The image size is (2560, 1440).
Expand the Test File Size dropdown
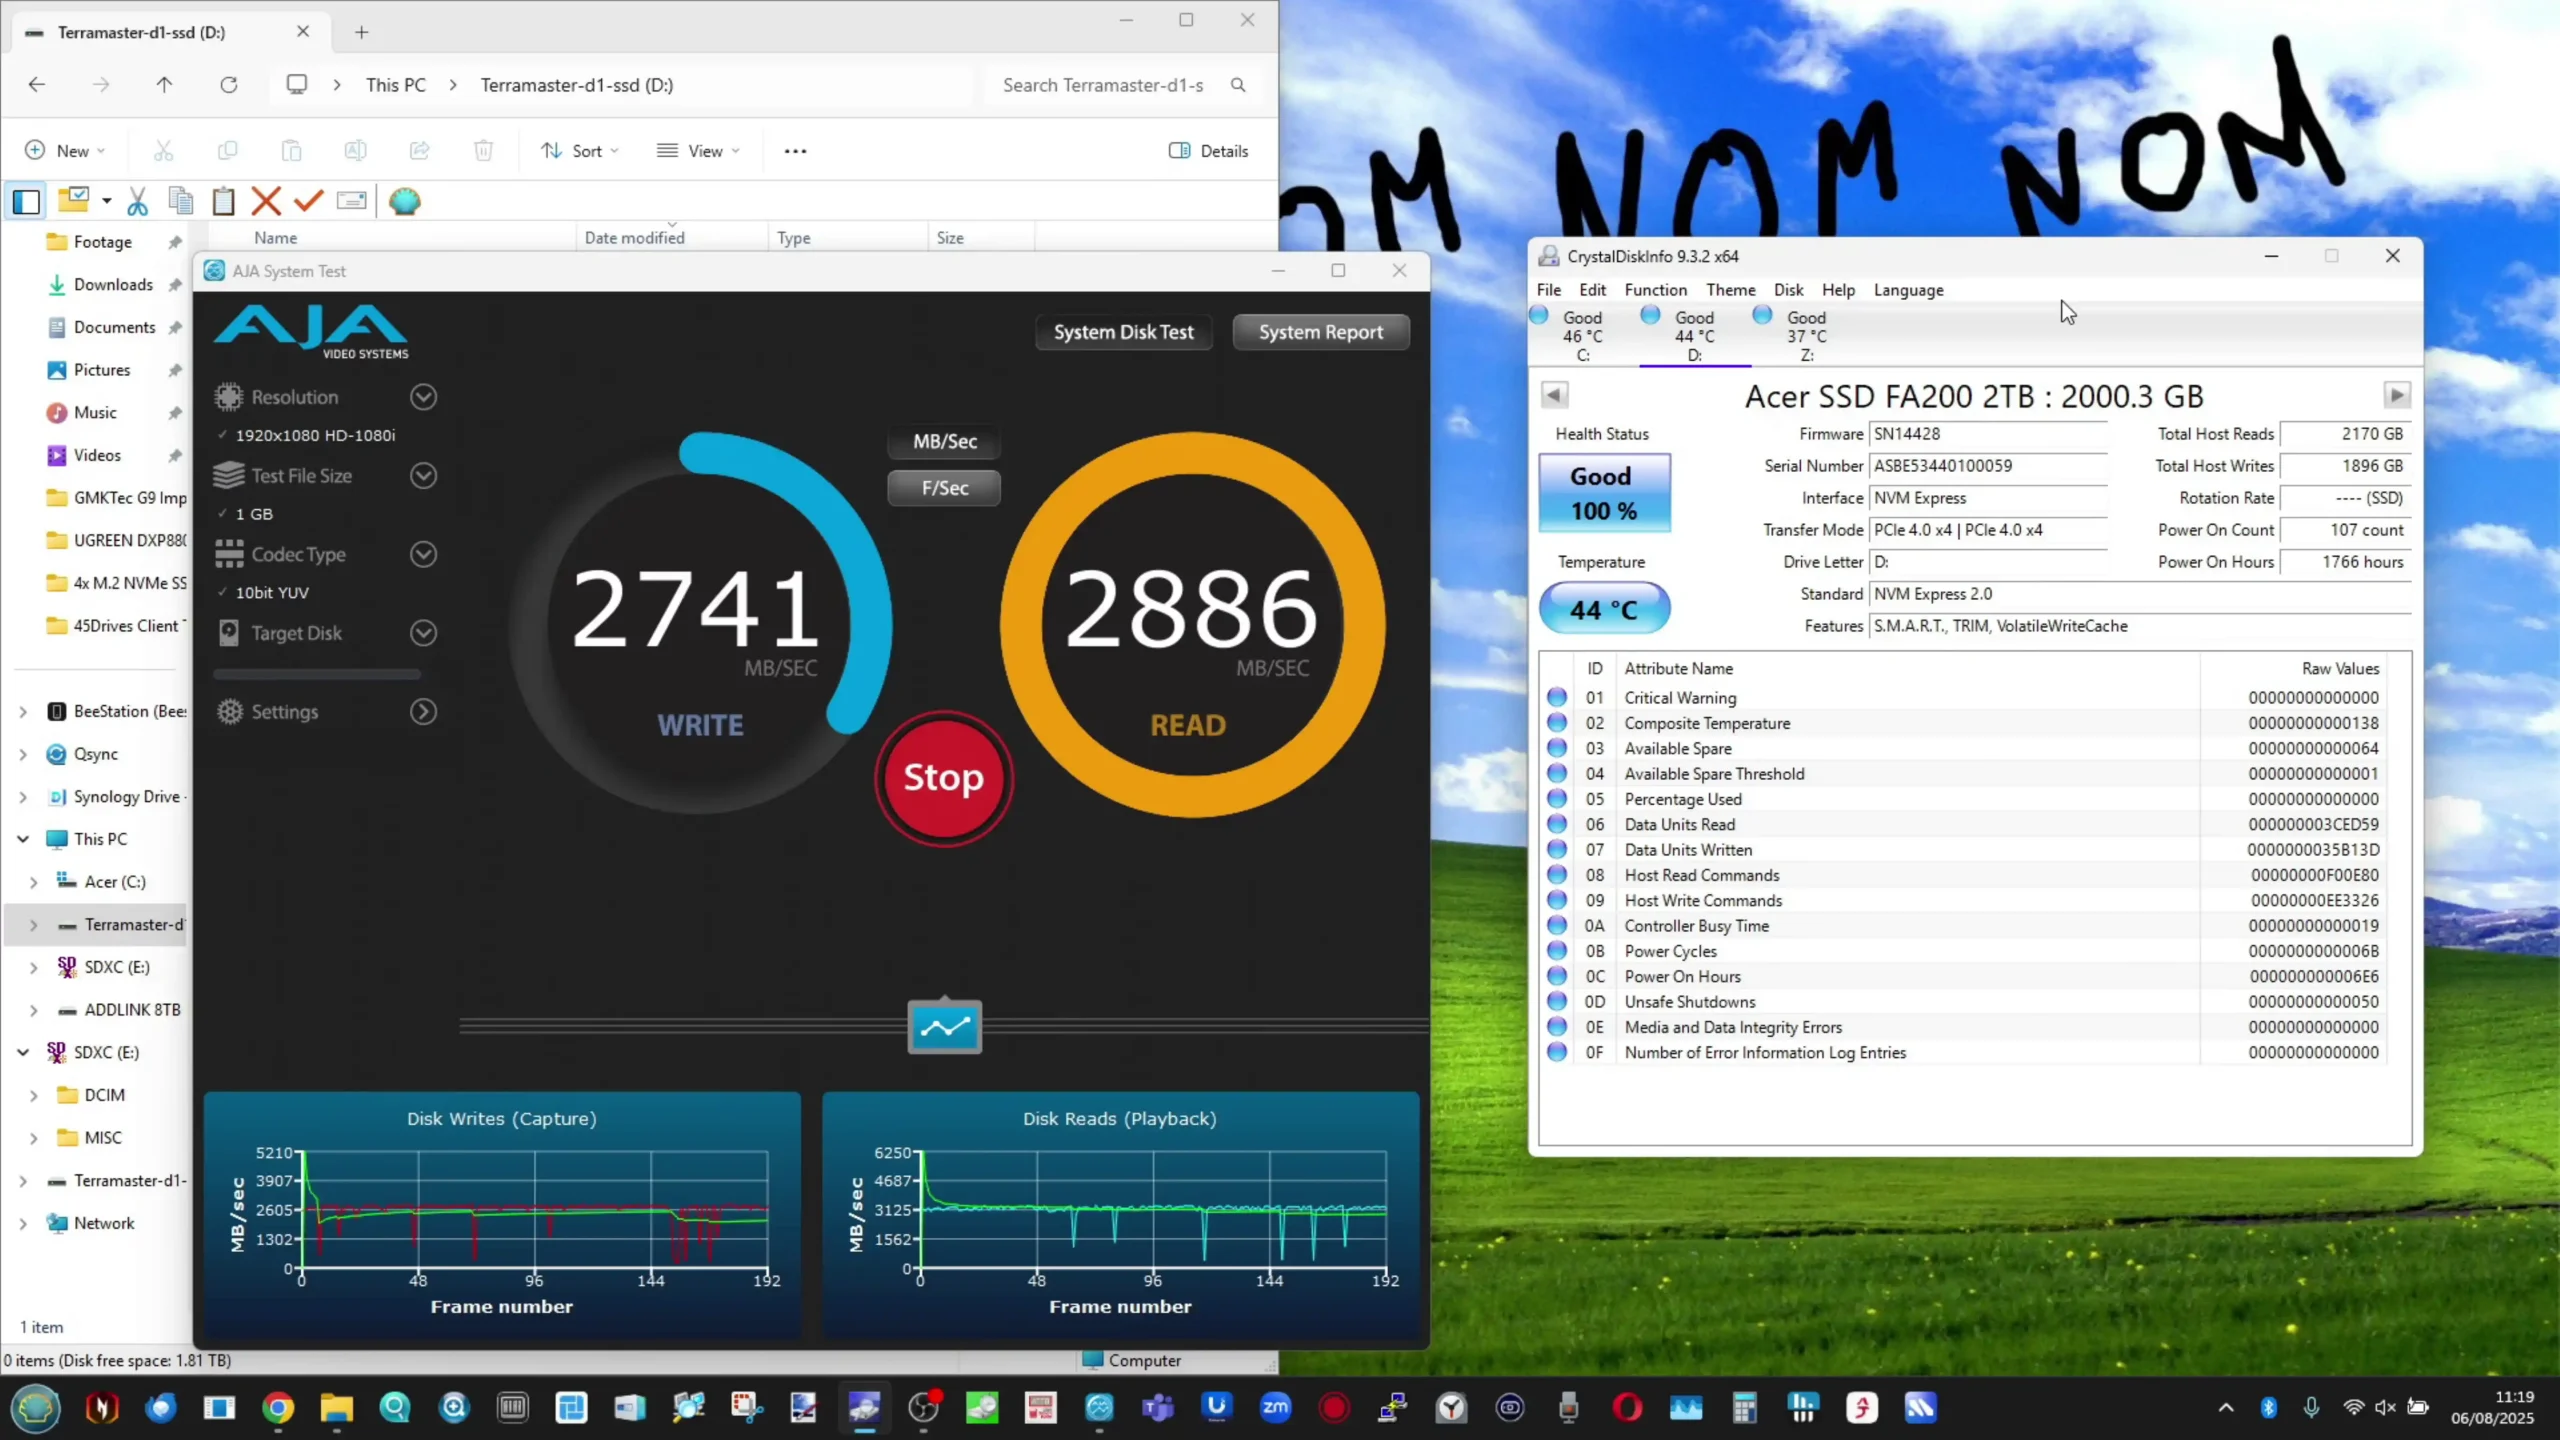tap(423, 476)
